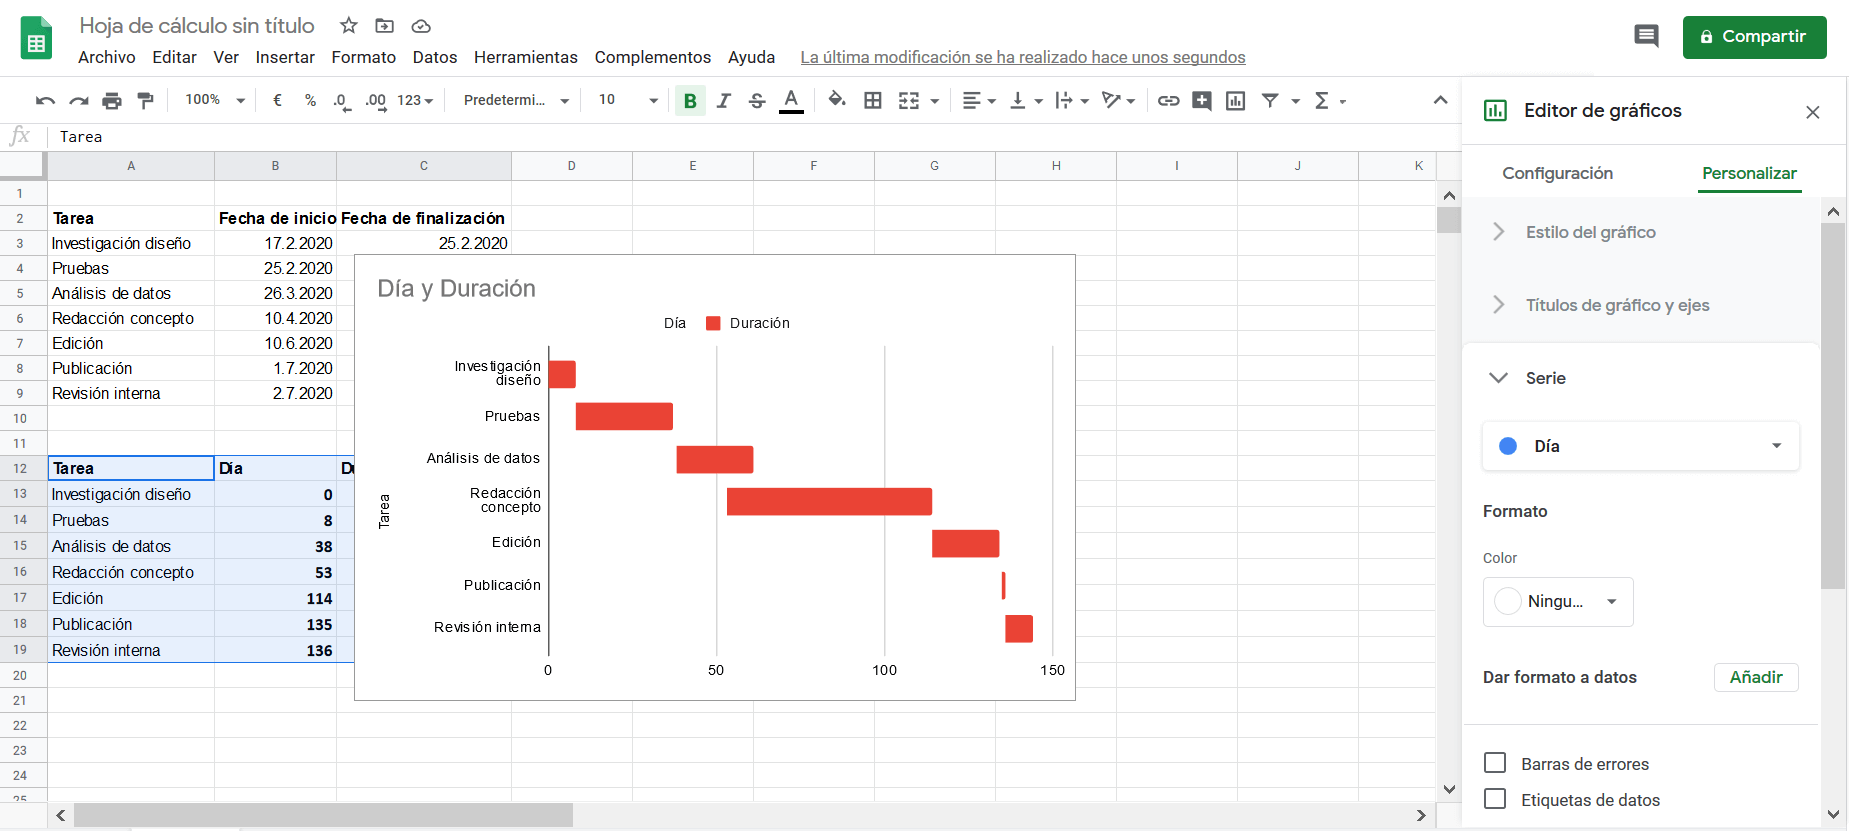Format as percent icon
This screenshot has width=1849, height=831.
311,100
